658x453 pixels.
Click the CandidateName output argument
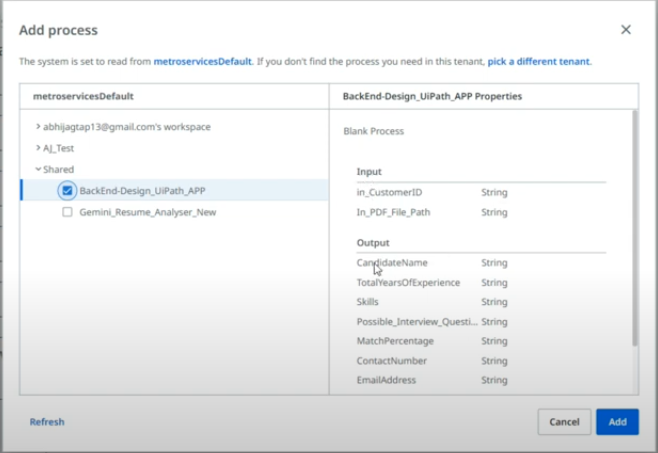392,263
